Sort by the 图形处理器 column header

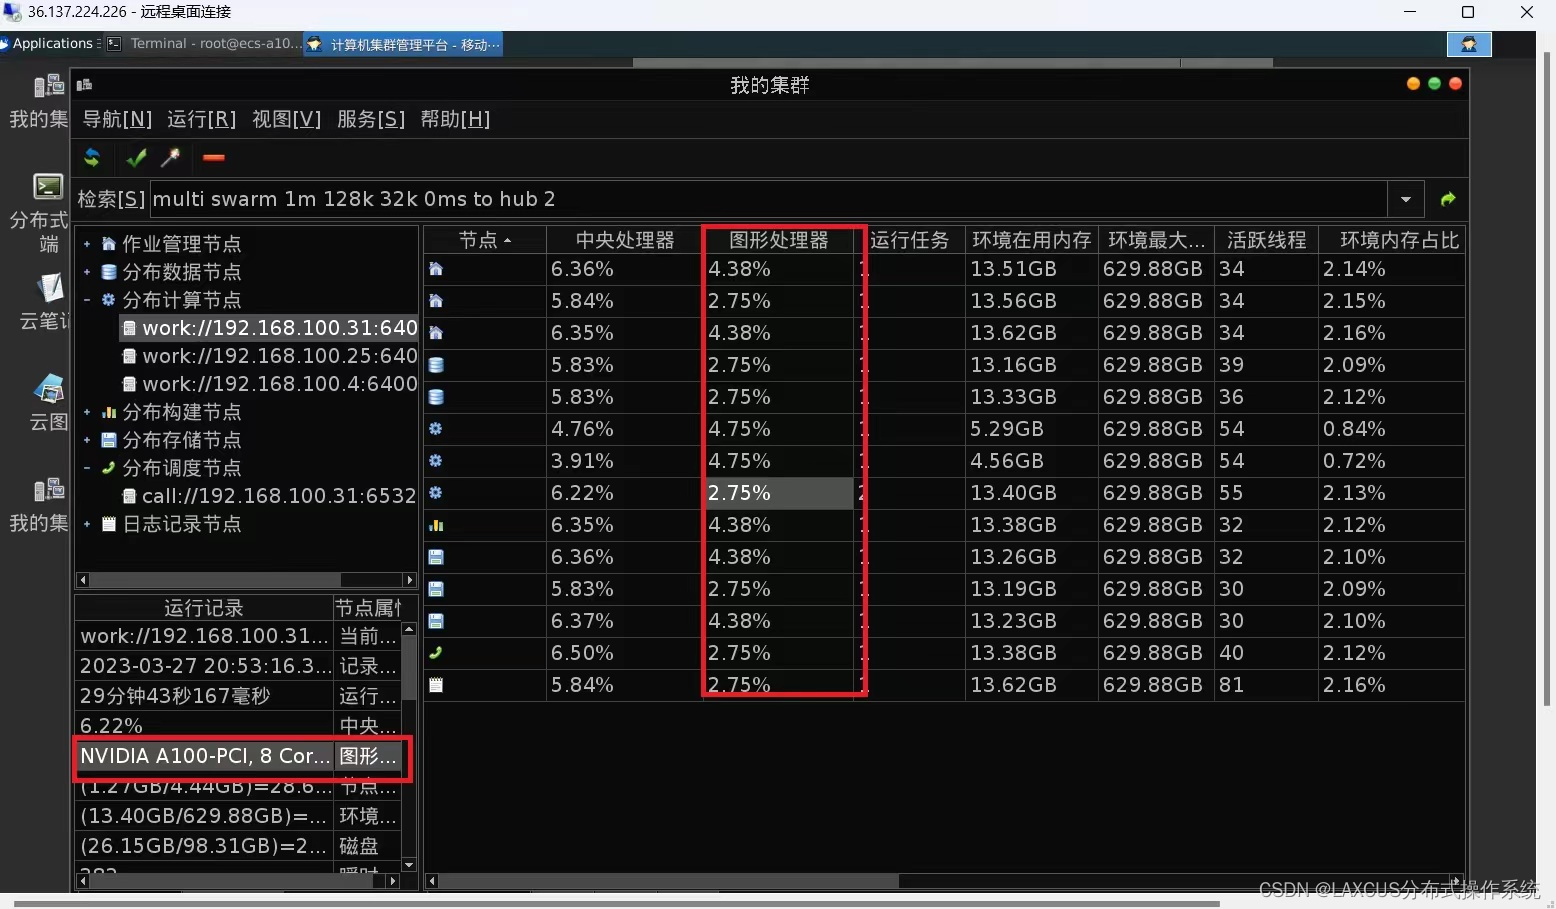click(x=780, y=240)
